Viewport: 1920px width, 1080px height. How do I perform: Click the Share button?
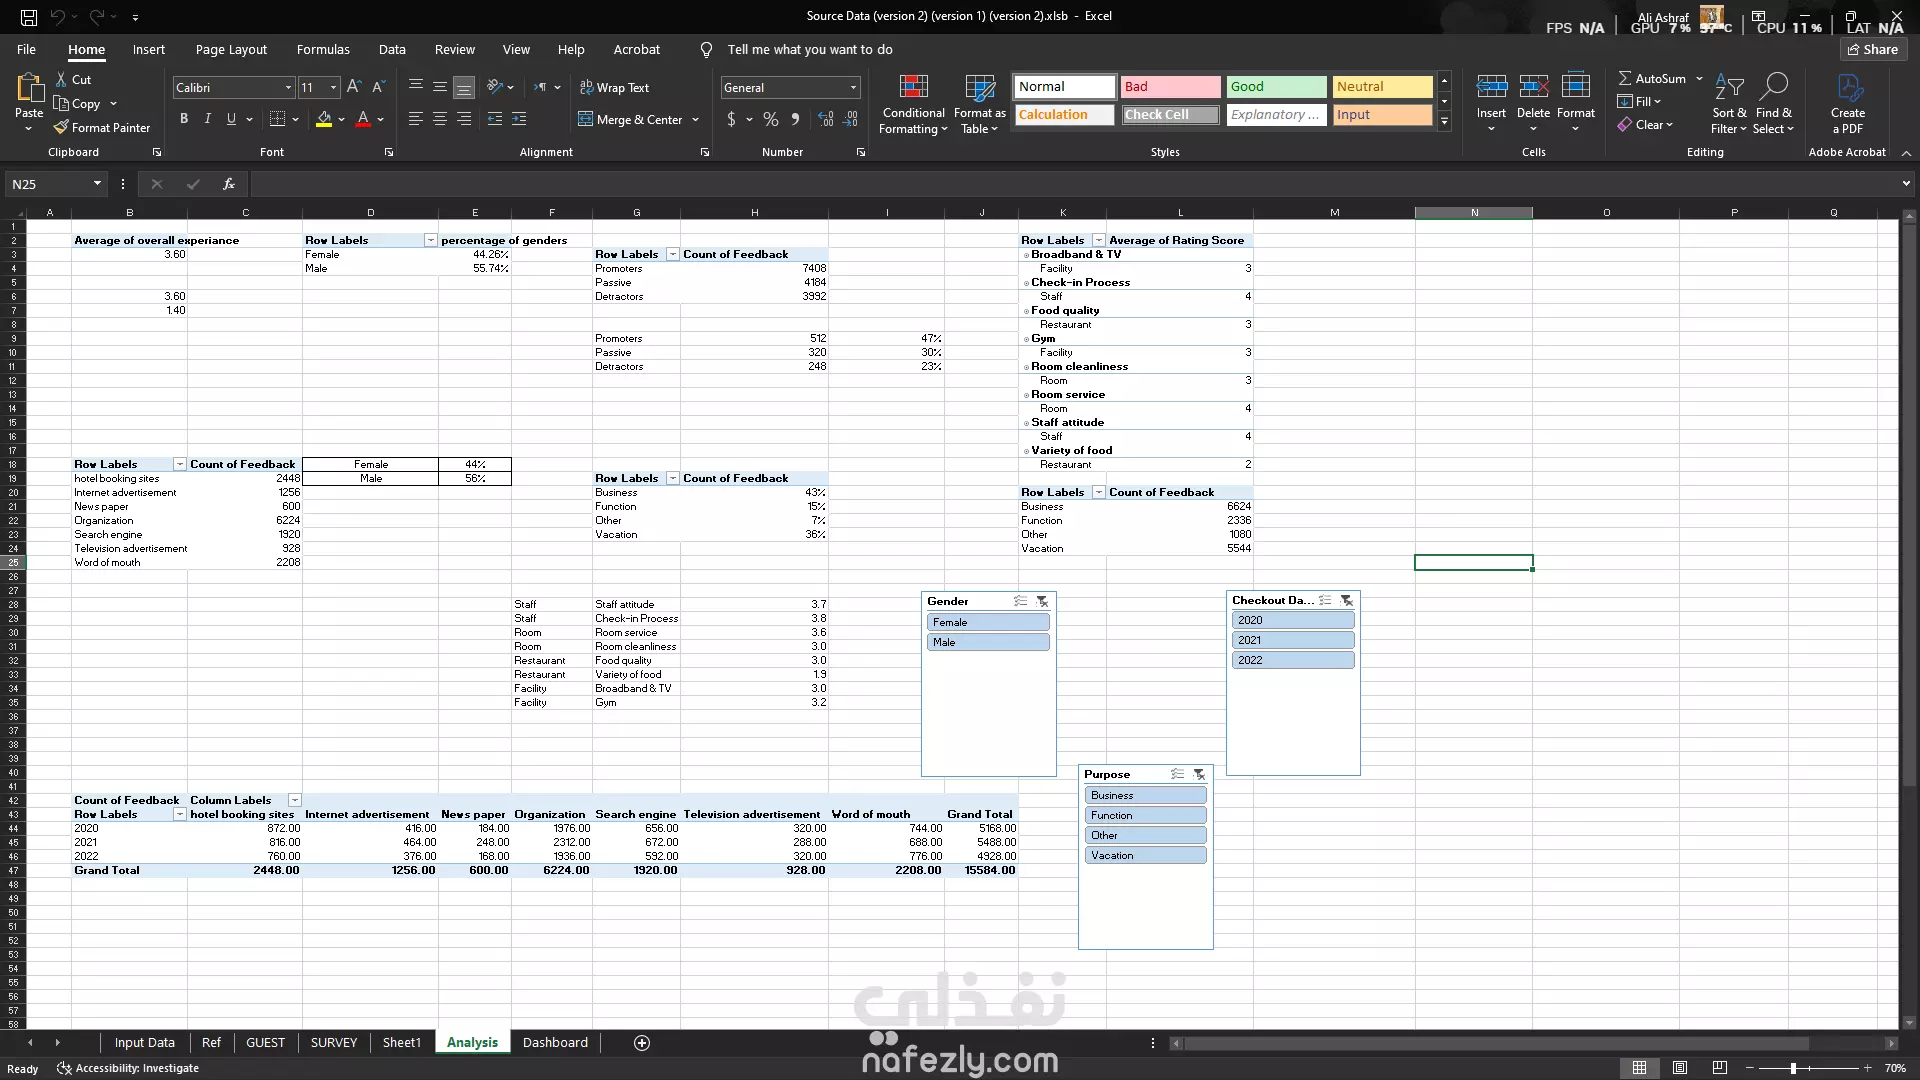point(1873,49)
